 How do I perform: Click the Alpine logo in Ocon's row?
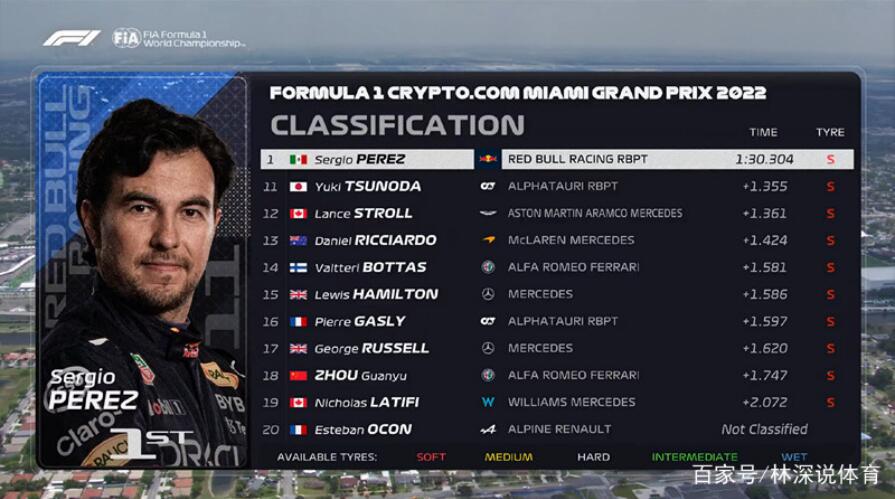488,429
